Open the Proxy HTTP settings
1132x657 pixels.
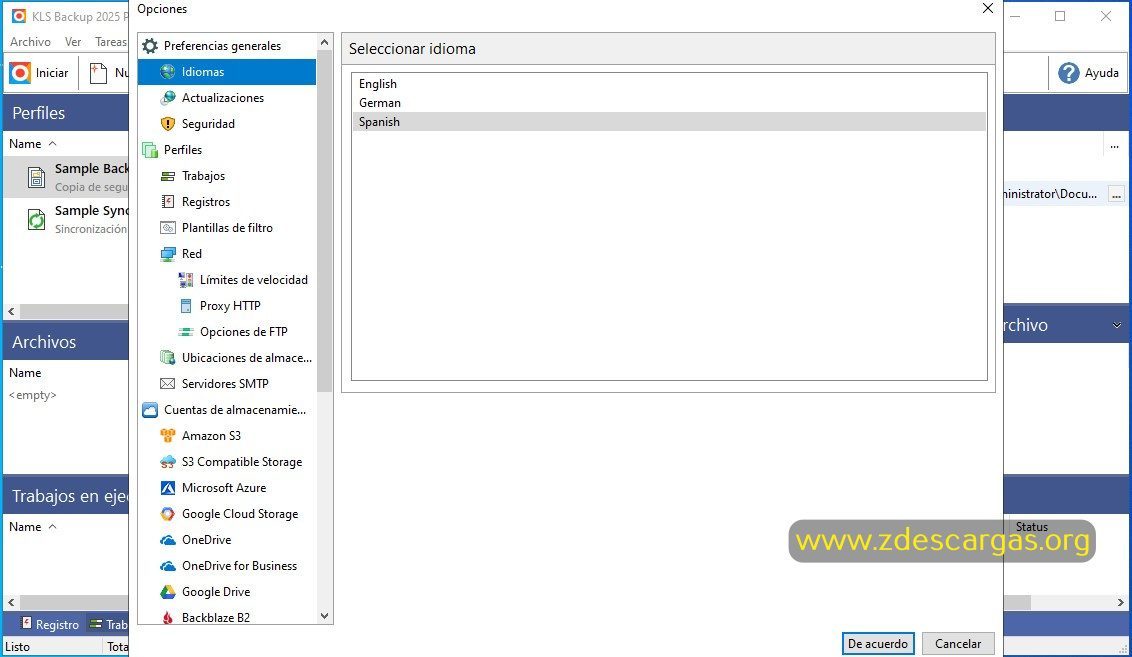[x=230, y=306]
